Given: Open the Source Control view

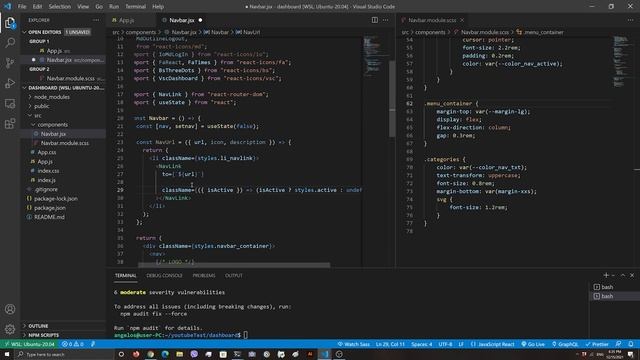Looking at the screenshot, I should click(10, 63).
